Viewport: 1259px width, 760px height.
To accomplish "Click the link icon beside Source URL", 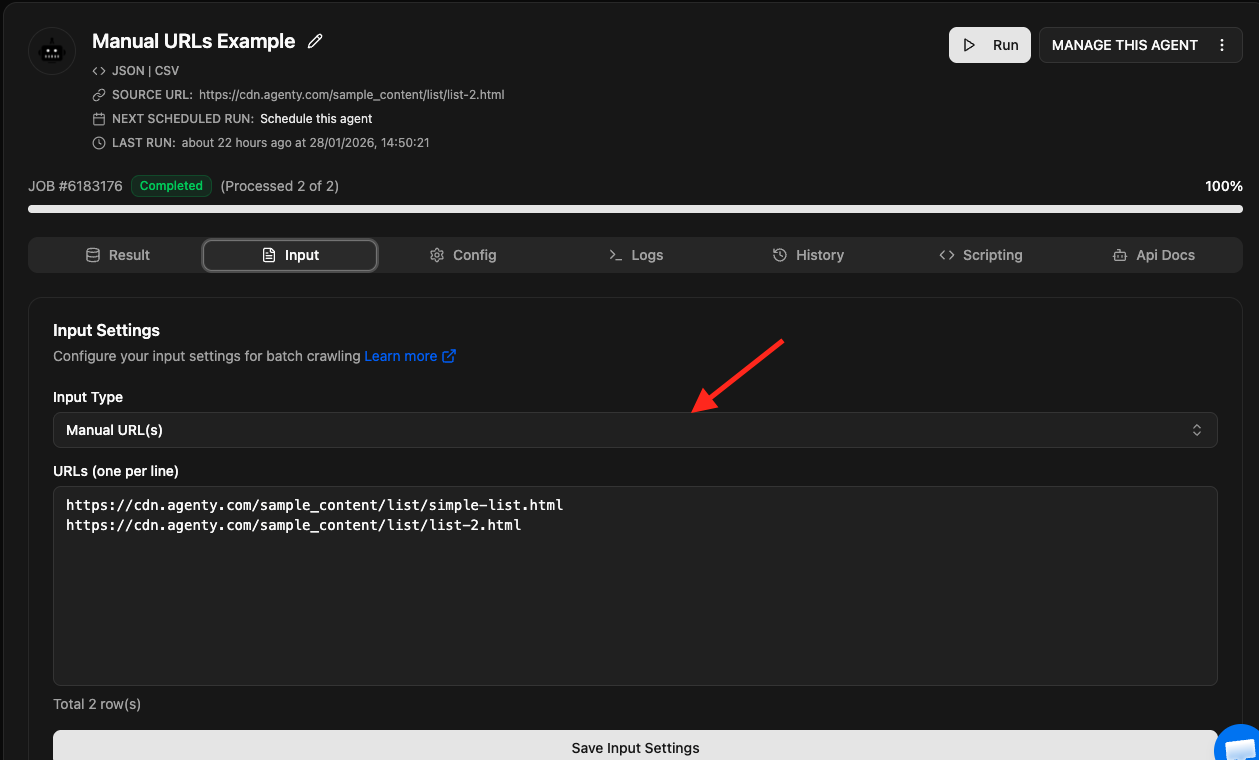I will [99, 95].
